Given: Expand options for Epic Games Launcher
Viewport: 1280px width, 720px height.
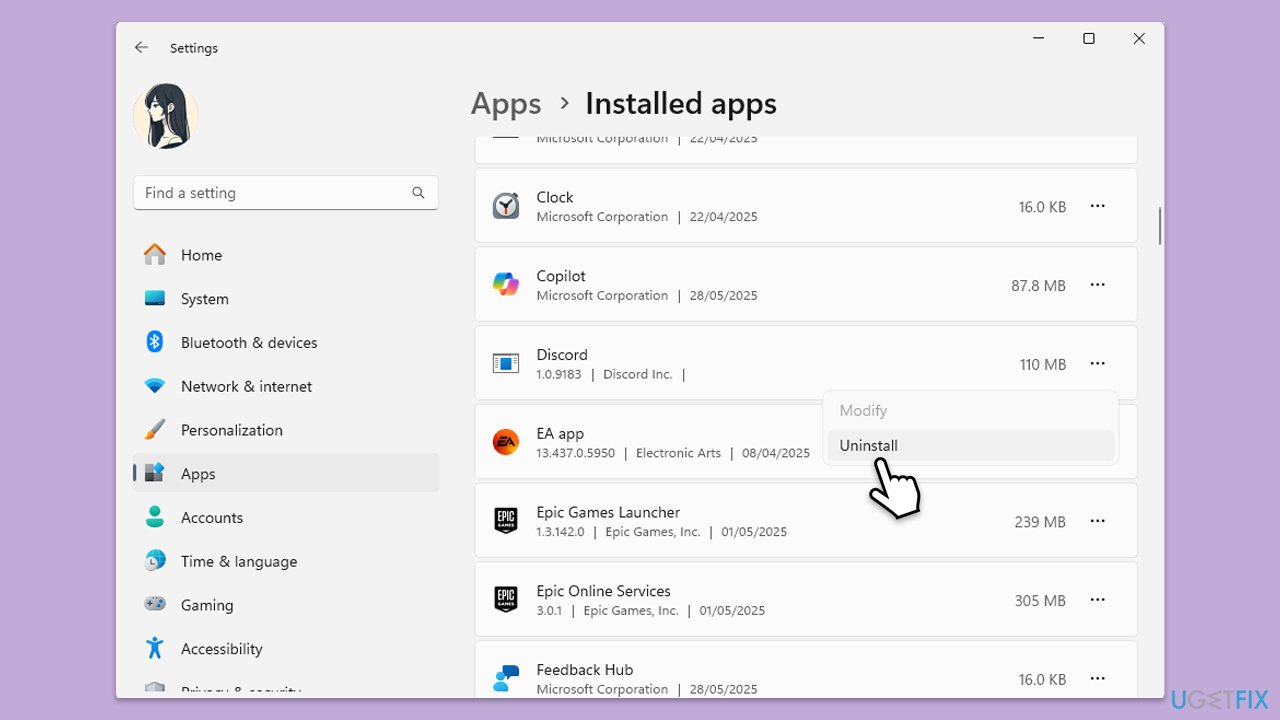Looking at the screenshot, I should click(x=1097, y=521).
